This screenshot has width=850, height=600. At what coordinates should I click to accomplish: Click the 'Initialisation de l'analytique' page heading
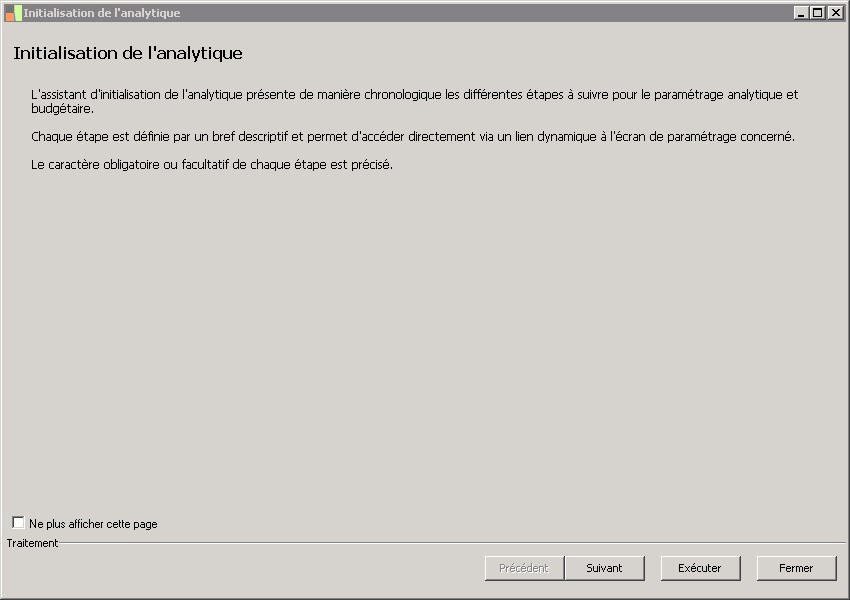point(128,53)
